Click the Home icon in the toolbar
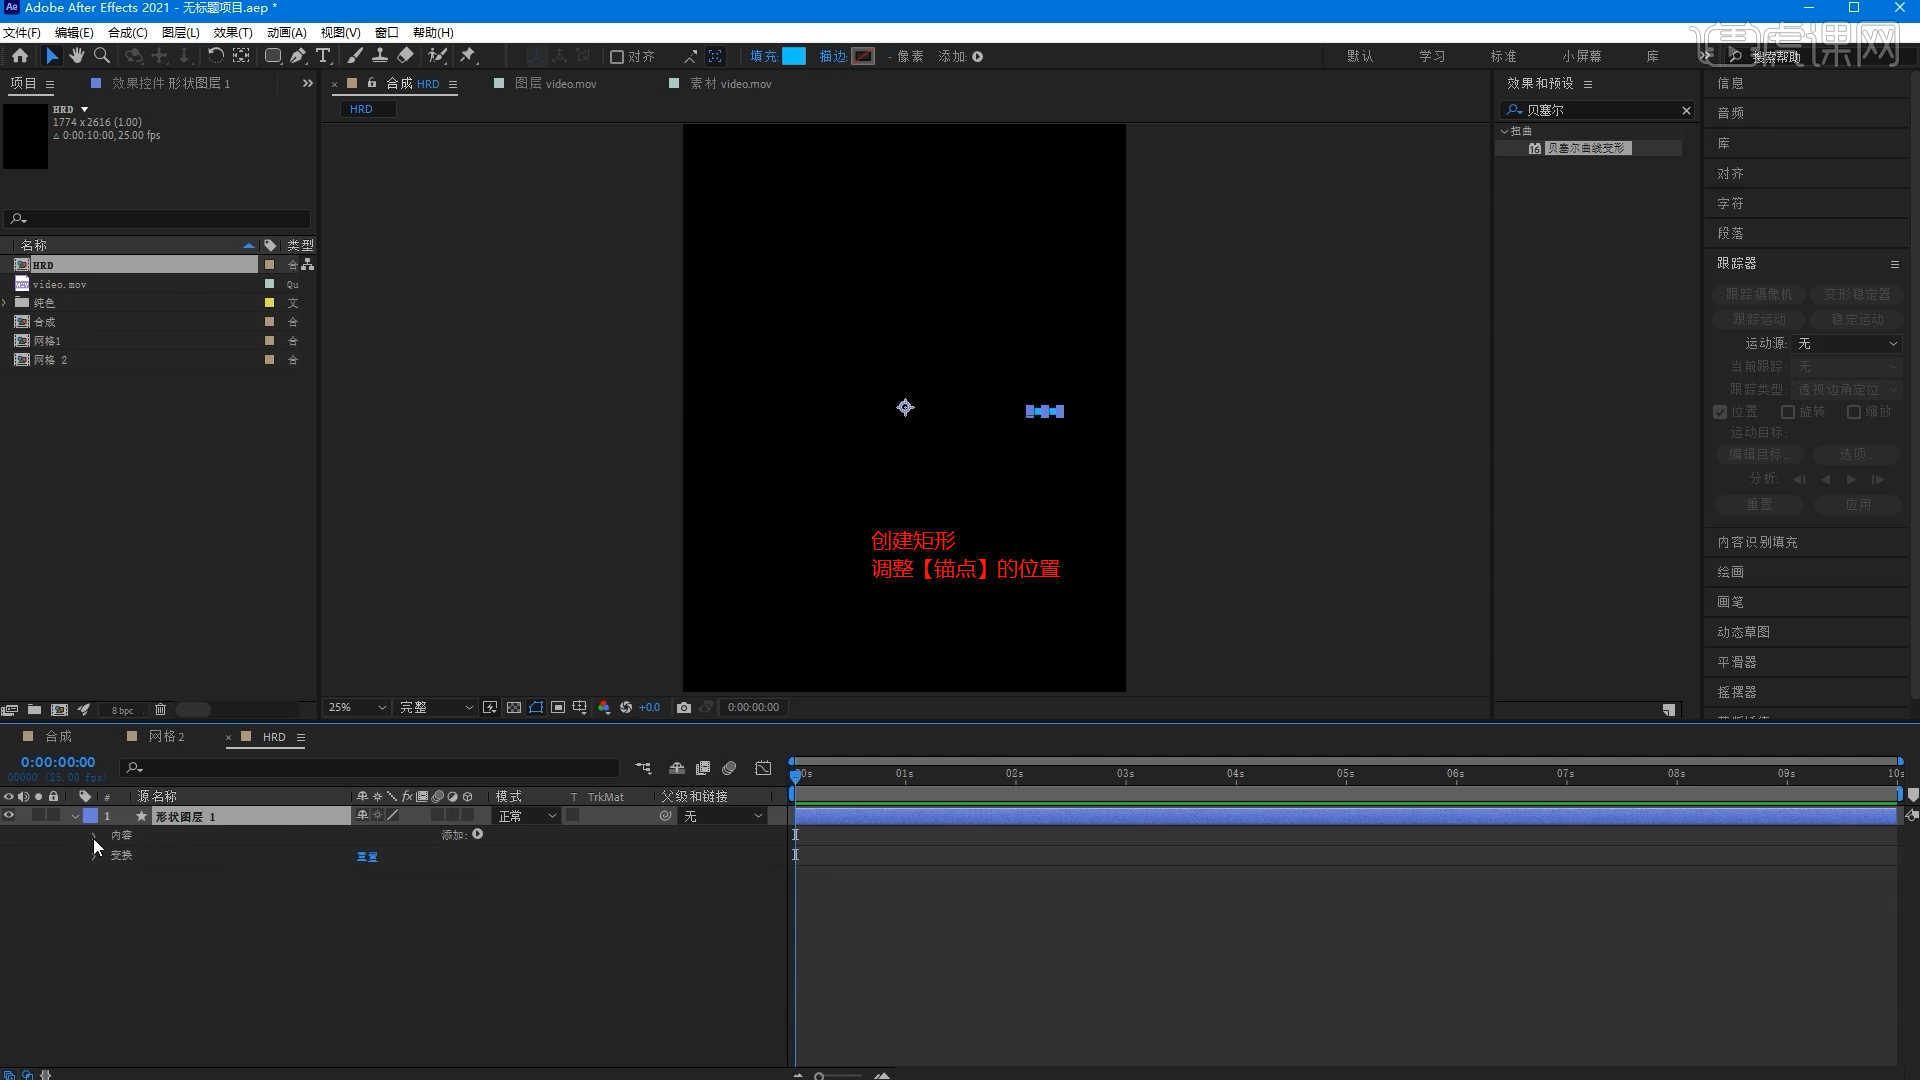This screenshot has height=1080, width=1920. tap(20, 56)
